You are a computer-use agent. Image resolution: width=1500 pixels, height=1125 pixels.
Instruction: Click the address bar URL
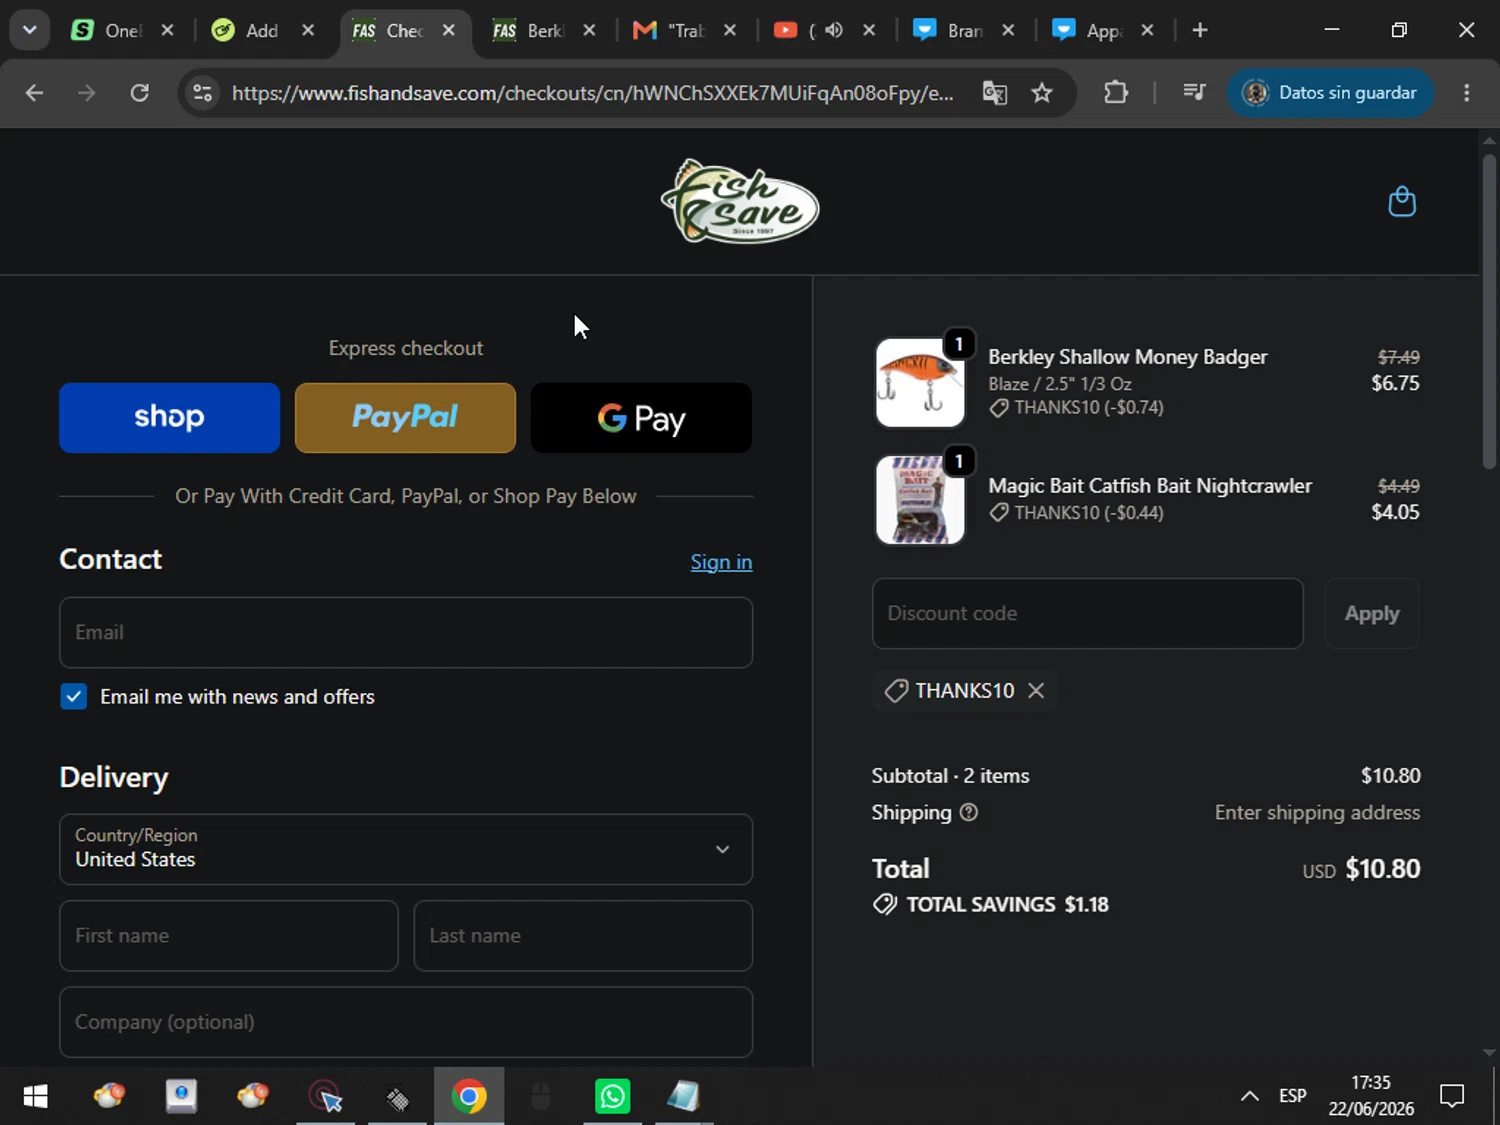pyautogui.click(x=592, y=93)
